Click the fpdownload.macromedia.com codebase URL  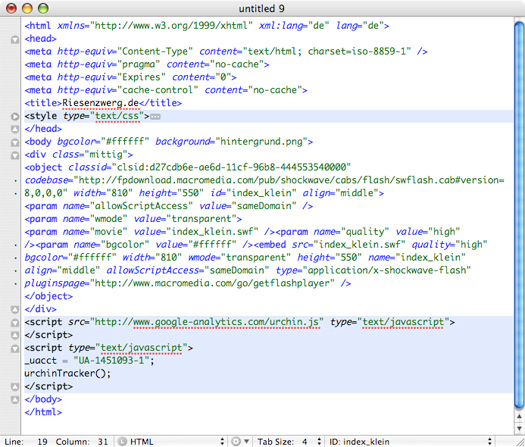pyautogui.click(x=291, y=180)
